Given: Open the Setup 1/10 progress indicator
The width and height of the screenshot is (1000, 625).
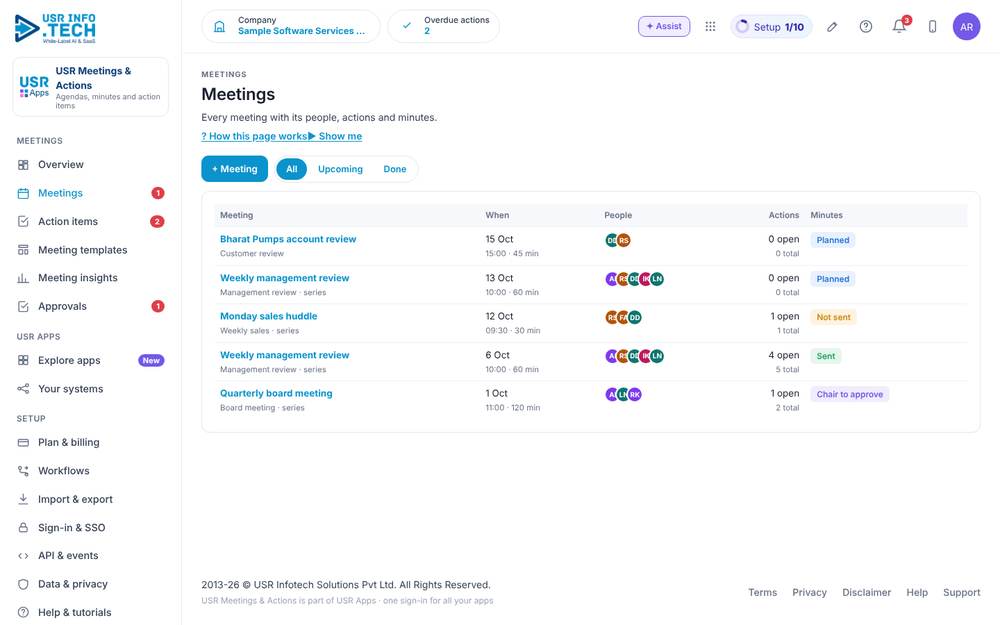Looking at the screenshot, I should pos(771,27).
